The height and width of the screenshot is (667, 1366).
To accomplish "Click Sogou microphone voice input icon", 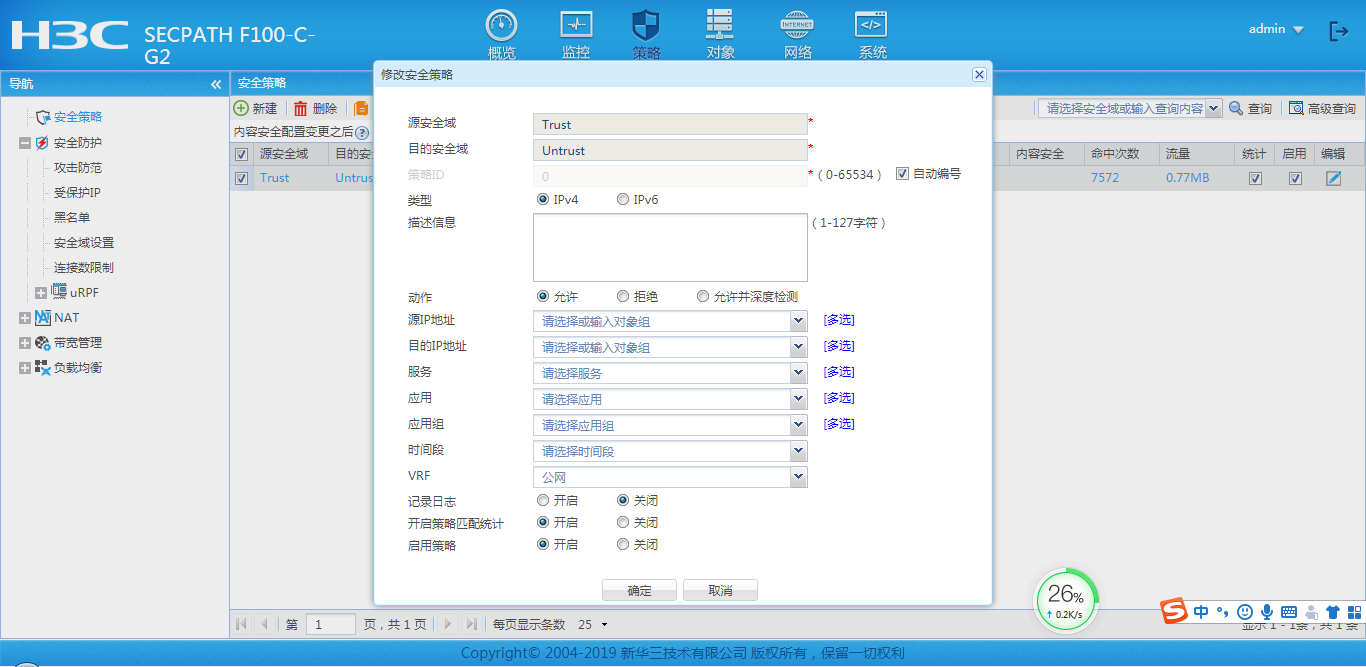I will (1267, 612).
